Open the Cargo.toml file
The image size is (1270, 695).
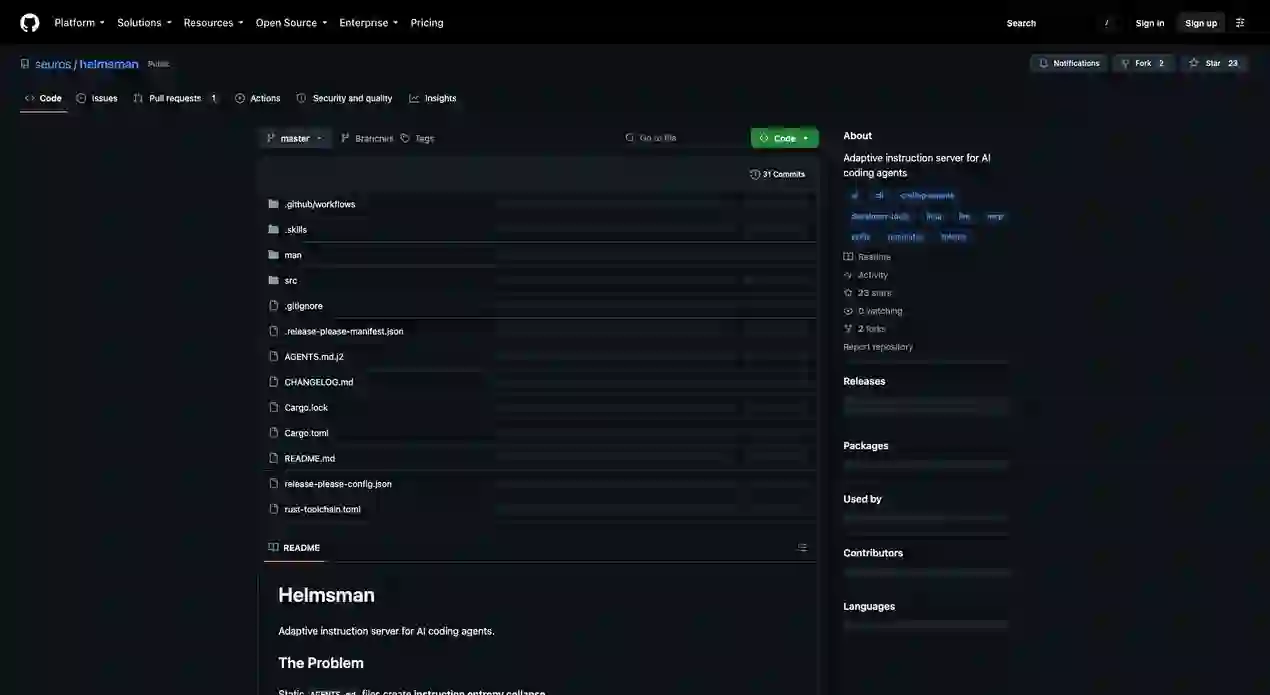tap(307, 433)
